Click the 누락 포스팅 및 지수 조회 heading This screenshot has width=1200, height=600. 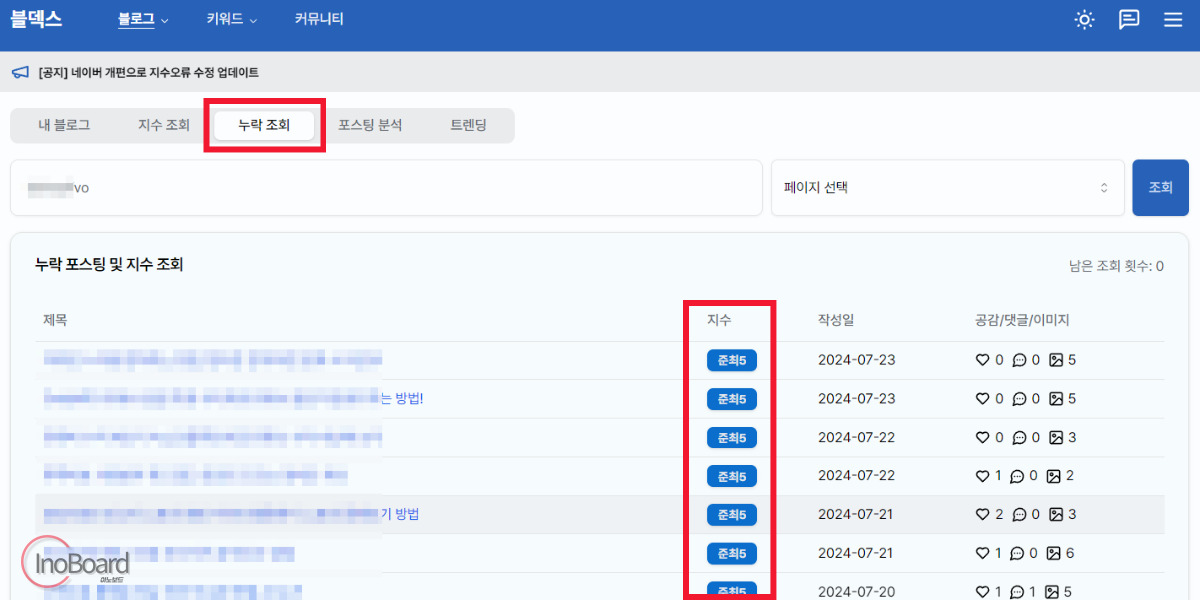point(109,265)
